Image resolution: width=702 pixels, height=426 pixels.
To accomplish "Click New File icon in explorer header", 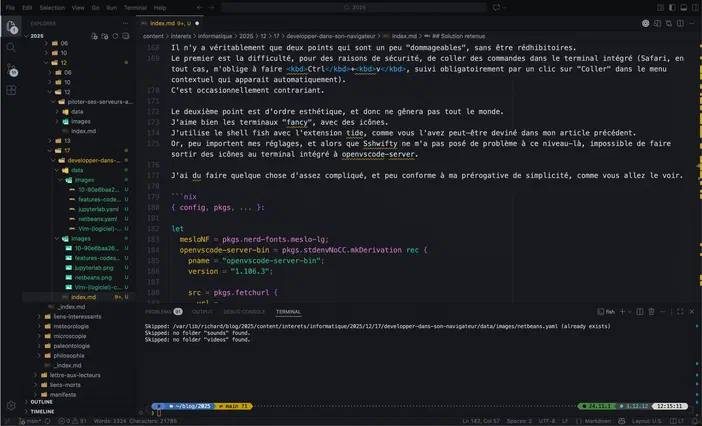I will [94, 36].
